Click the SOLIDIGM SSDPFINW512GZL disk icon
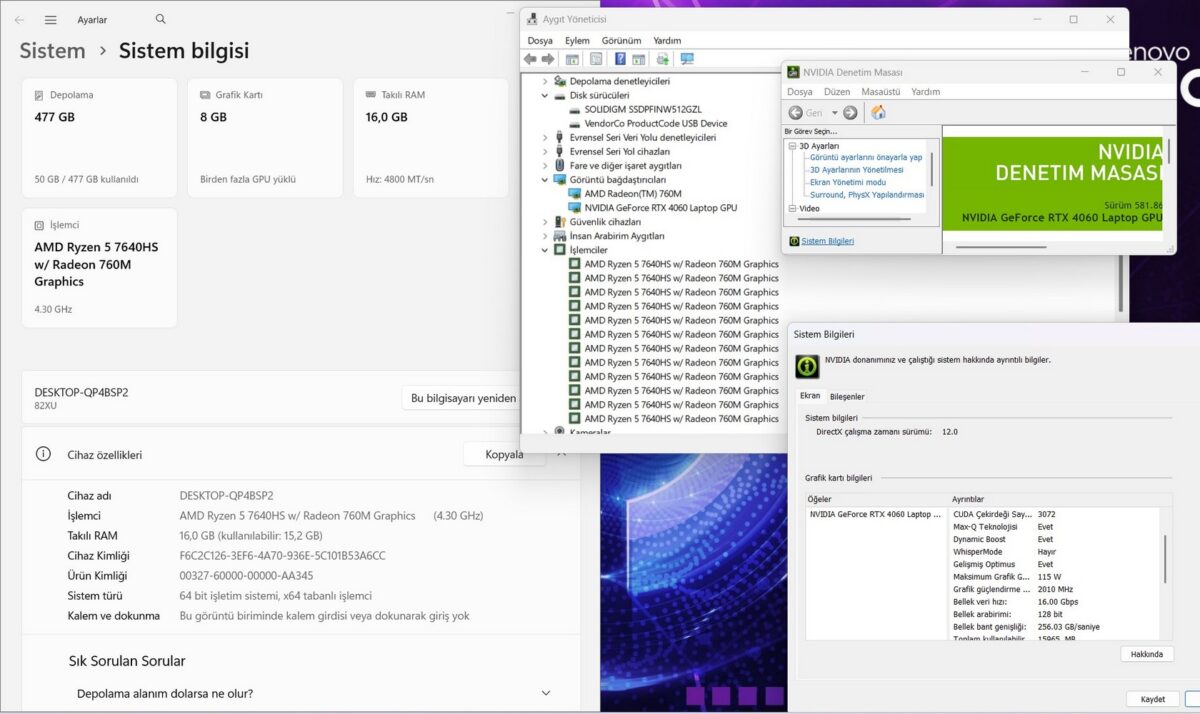The height and width of the screenshot is (714, 1200). pos(574,109)
